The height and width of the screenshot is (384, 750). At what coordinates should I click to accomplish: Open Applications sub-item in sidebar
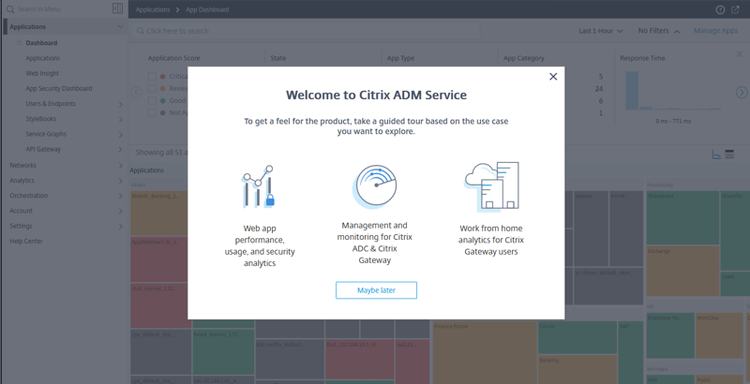pos(43,58)
